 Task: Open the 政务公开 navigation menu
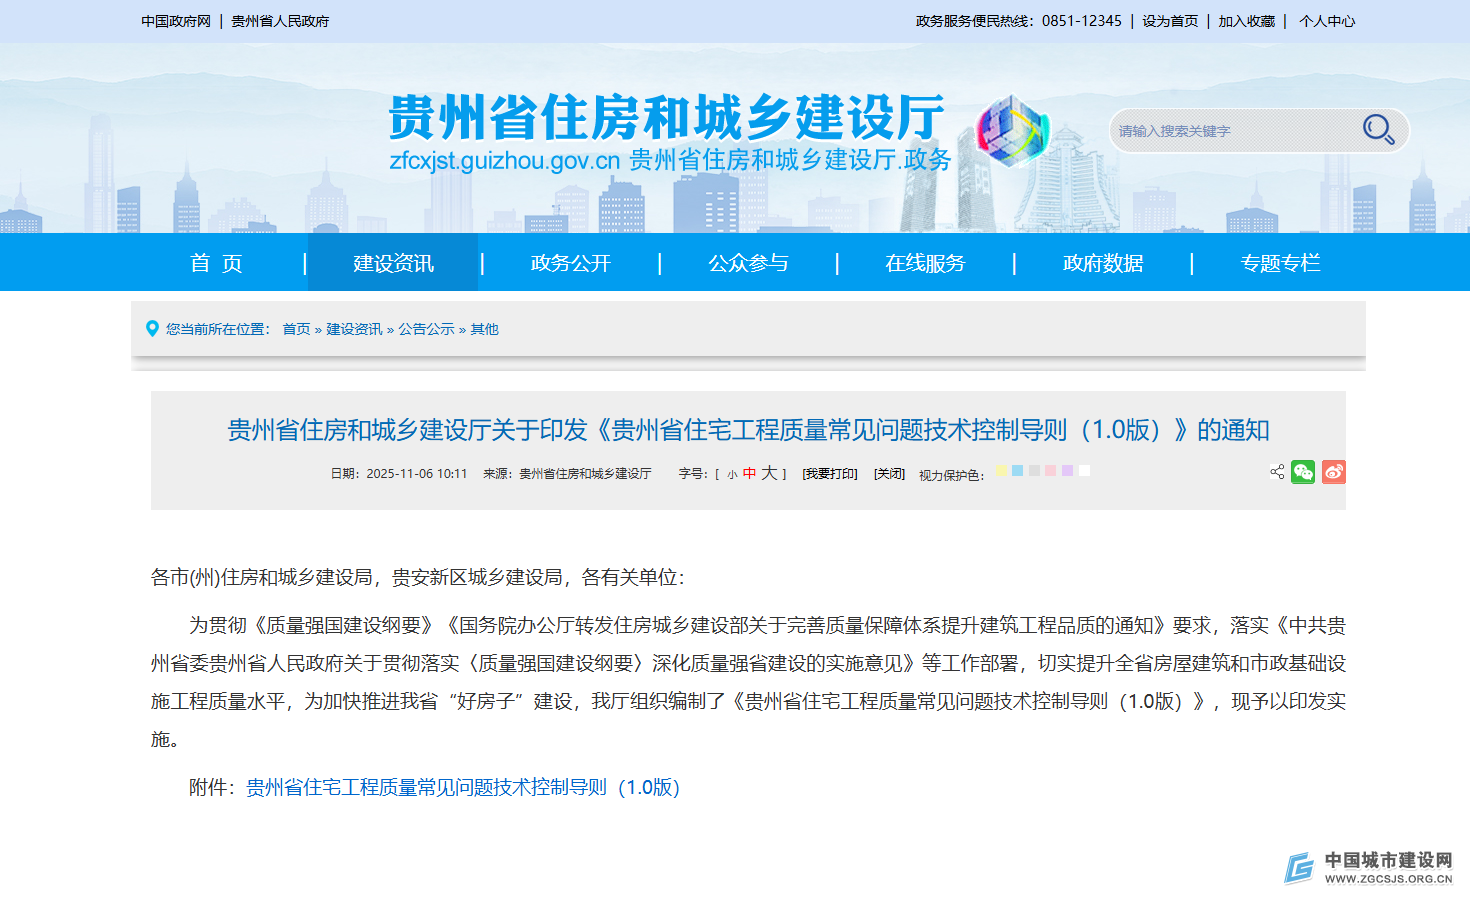tap(570, 263)
